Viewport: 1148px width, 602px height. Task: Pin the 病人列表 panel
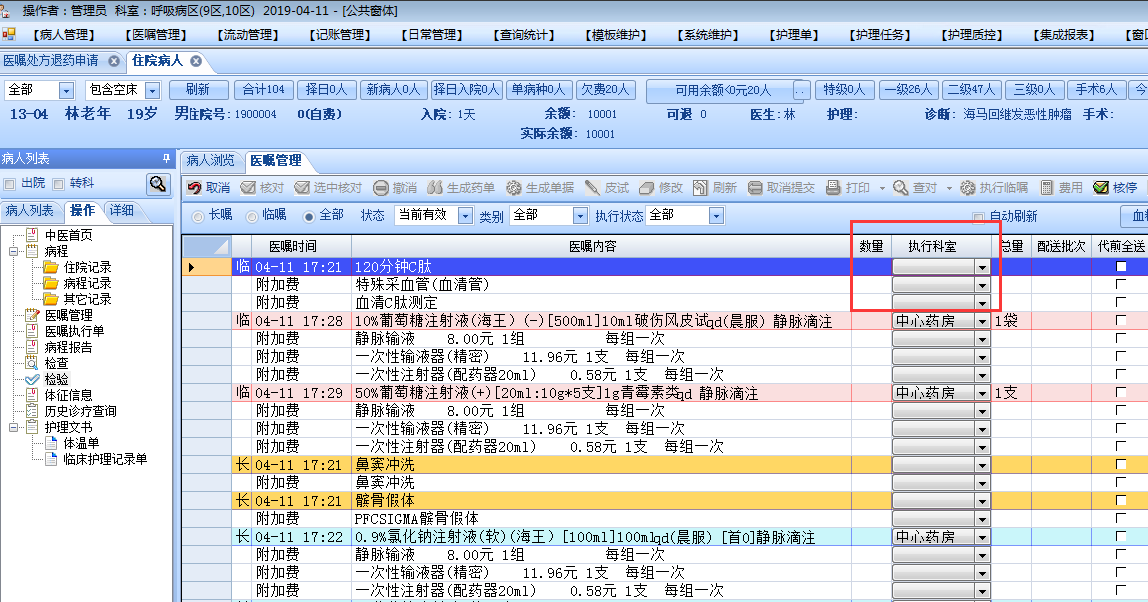point(166,158)
